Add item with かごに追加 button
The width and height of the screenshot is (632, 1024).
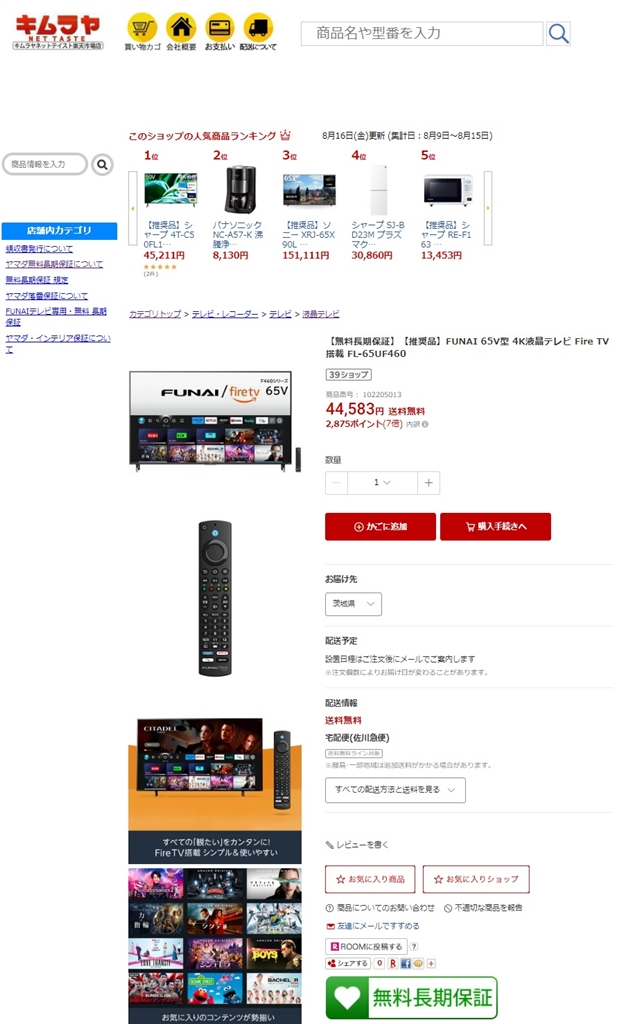pos(380,526)
